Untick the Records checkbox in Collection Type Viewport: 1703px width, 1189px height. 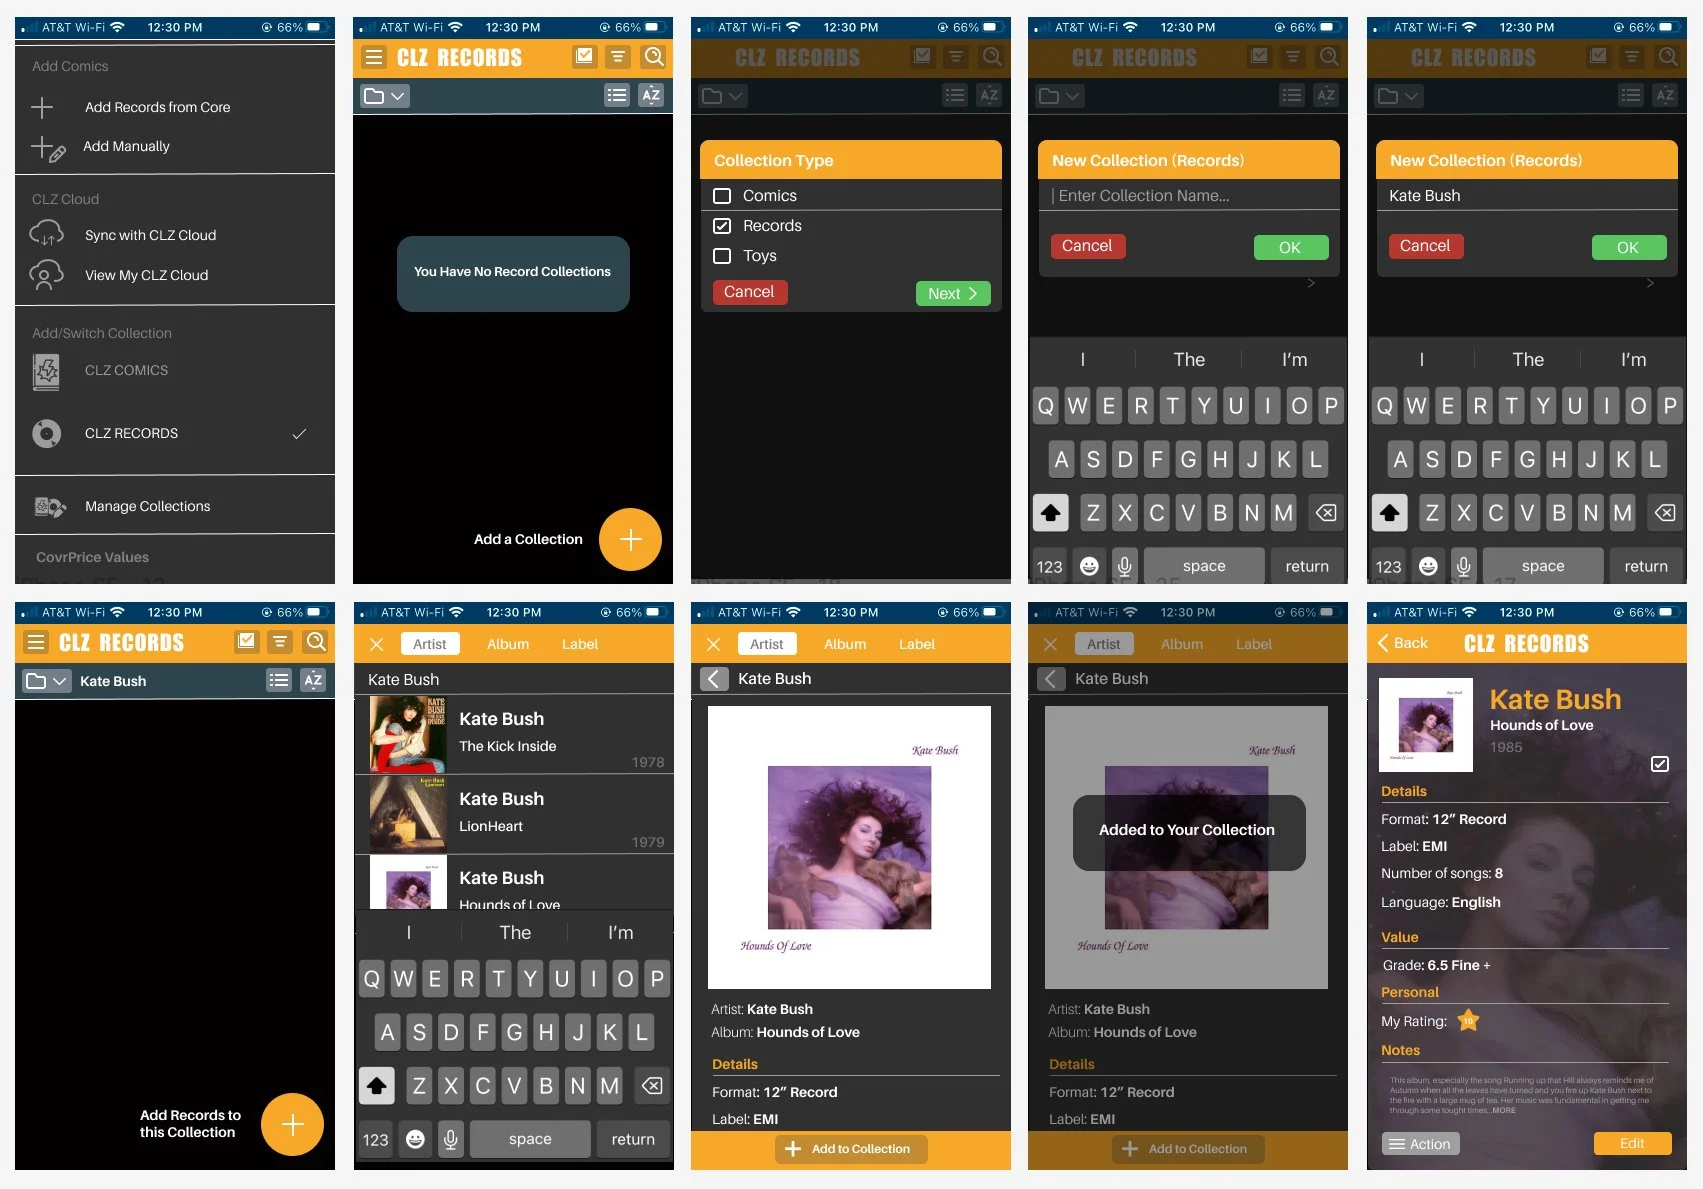coord(722,226)
